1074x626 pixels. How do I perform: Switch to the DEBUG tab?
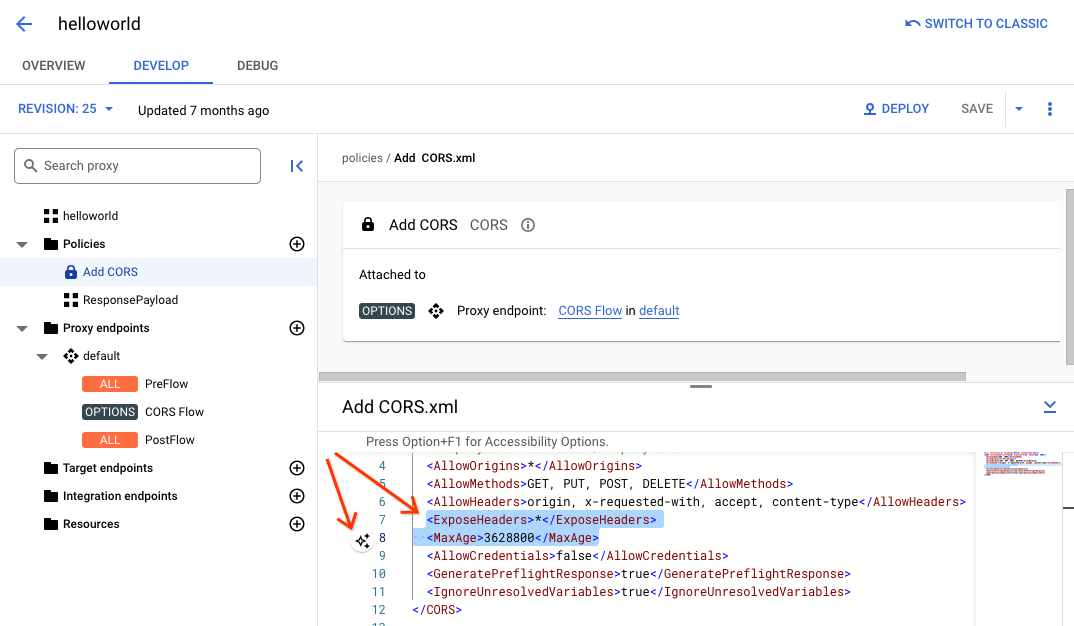click(x=257, y=65)
